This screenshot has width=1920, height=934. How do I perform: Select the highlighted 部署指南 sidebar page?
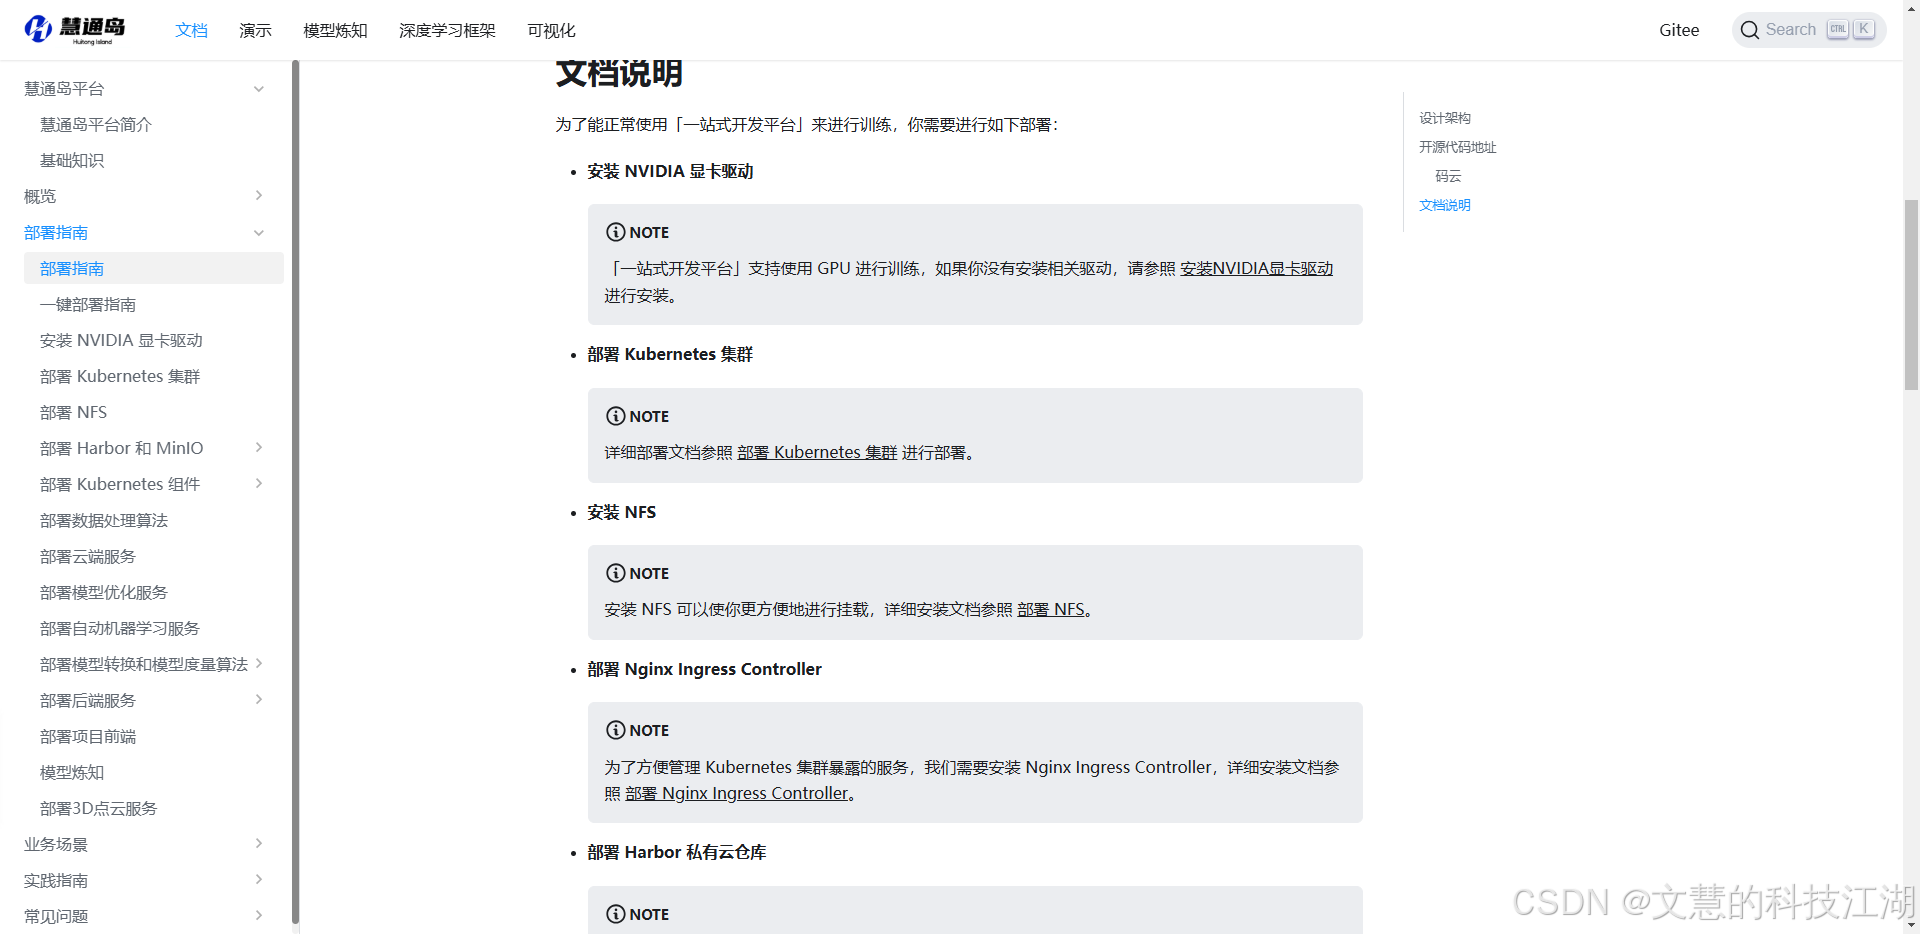click(x=154, y=268)
